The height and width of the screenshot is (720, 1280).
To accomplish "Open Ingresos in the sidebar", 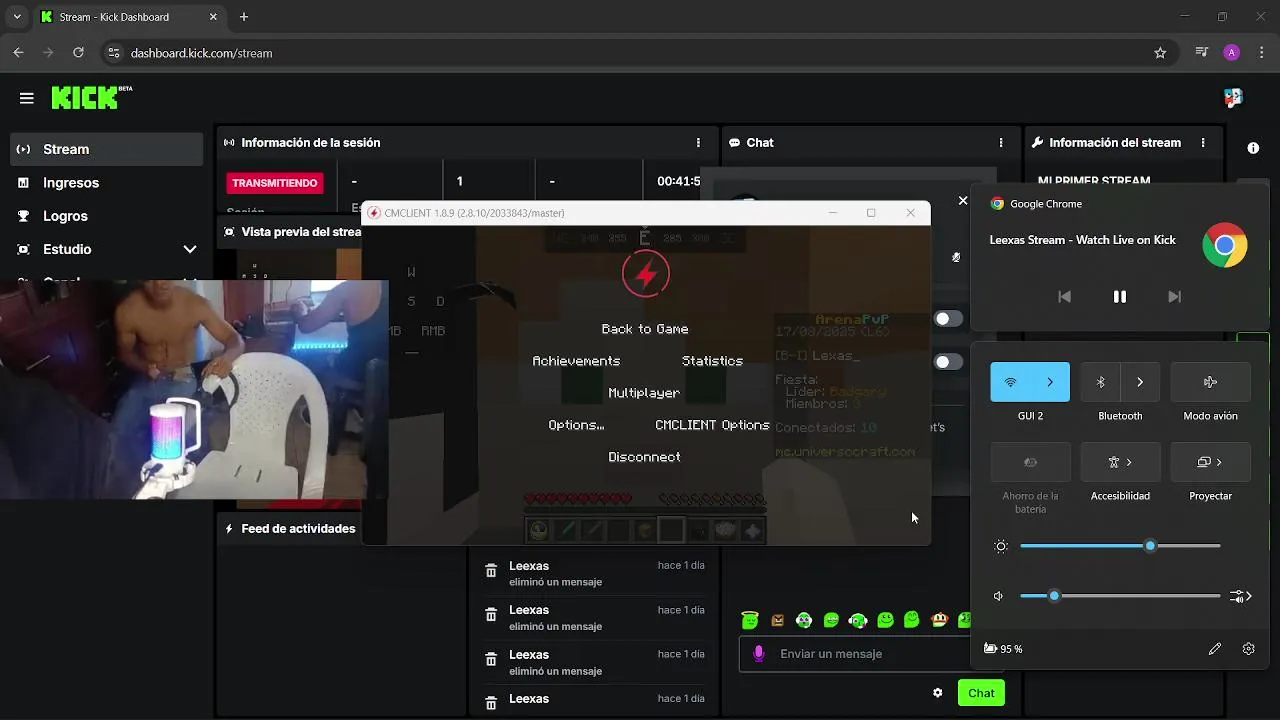I will click(x=106, y=183).
